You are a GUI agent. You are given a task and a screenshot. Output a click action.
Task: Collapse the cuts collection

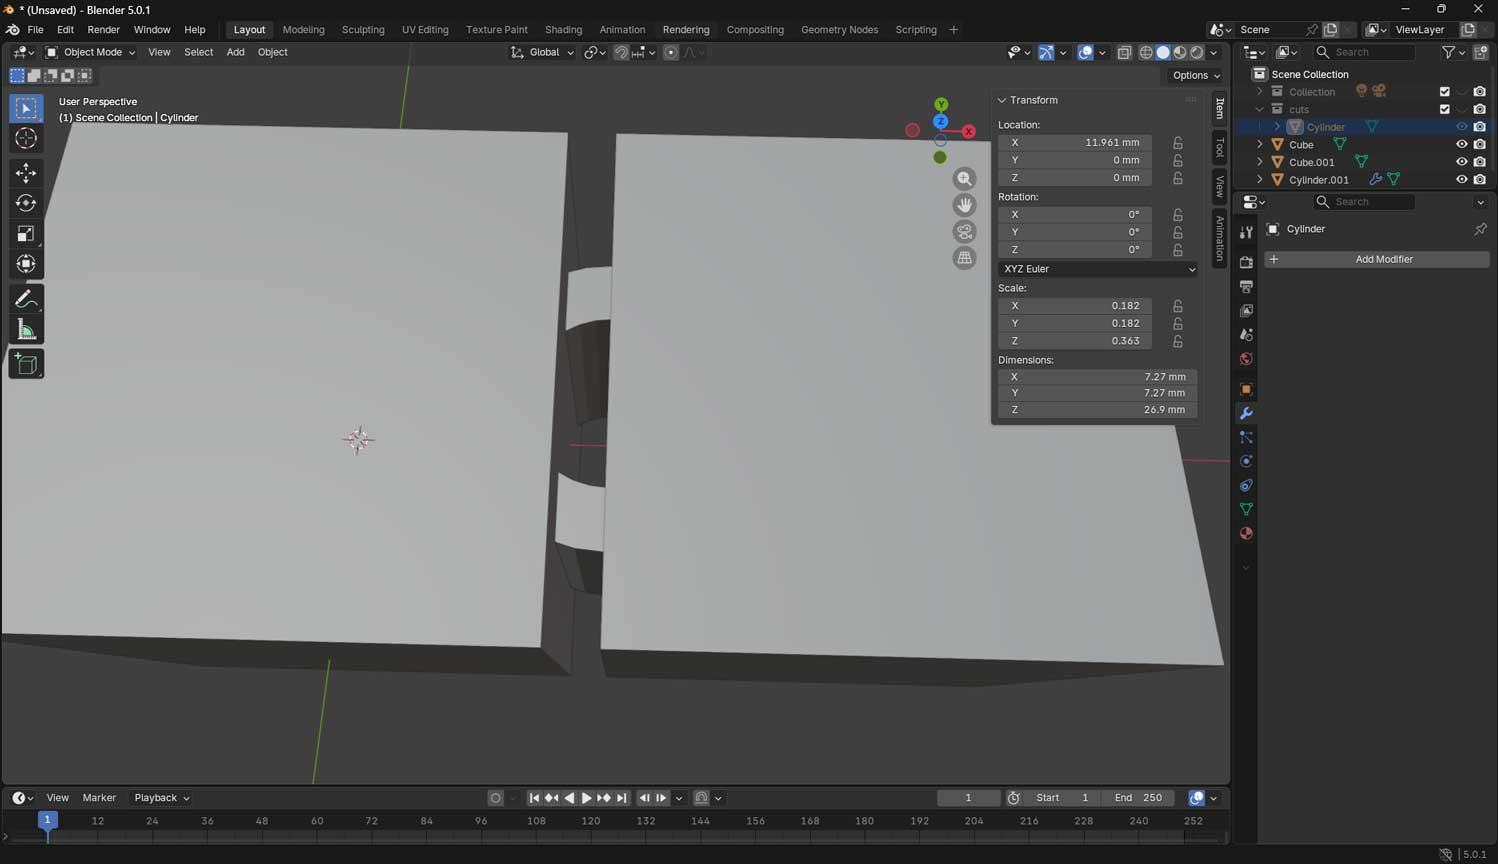coord(1260,109)
